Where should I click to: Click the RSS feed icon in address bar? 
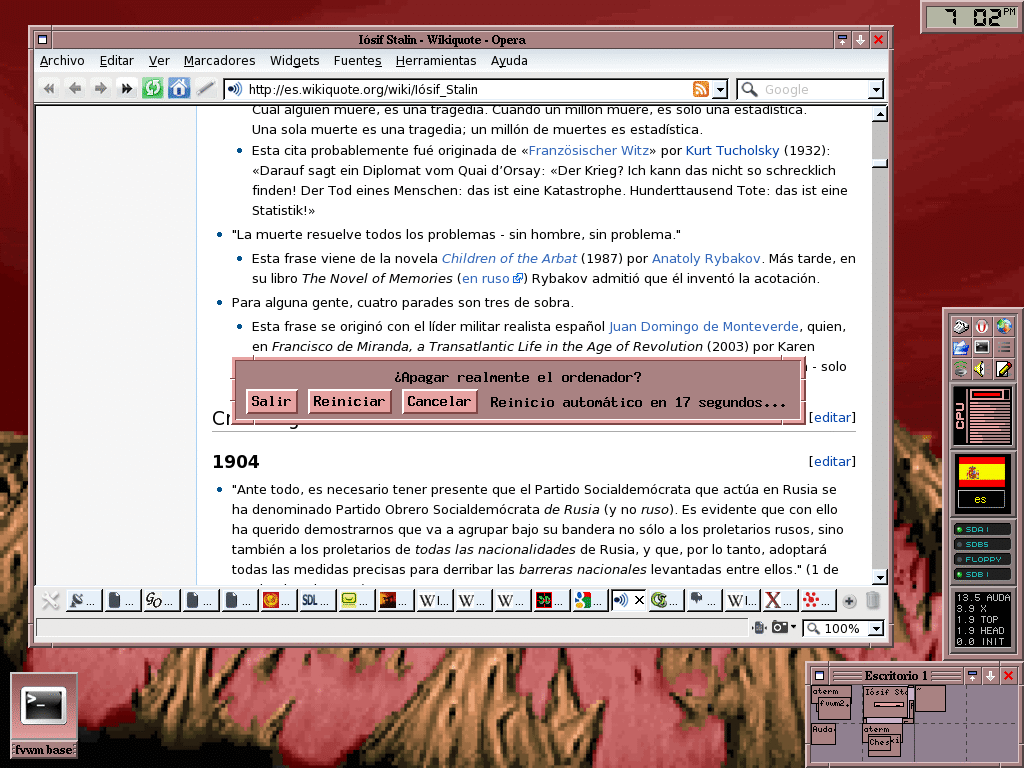(701, 89)
